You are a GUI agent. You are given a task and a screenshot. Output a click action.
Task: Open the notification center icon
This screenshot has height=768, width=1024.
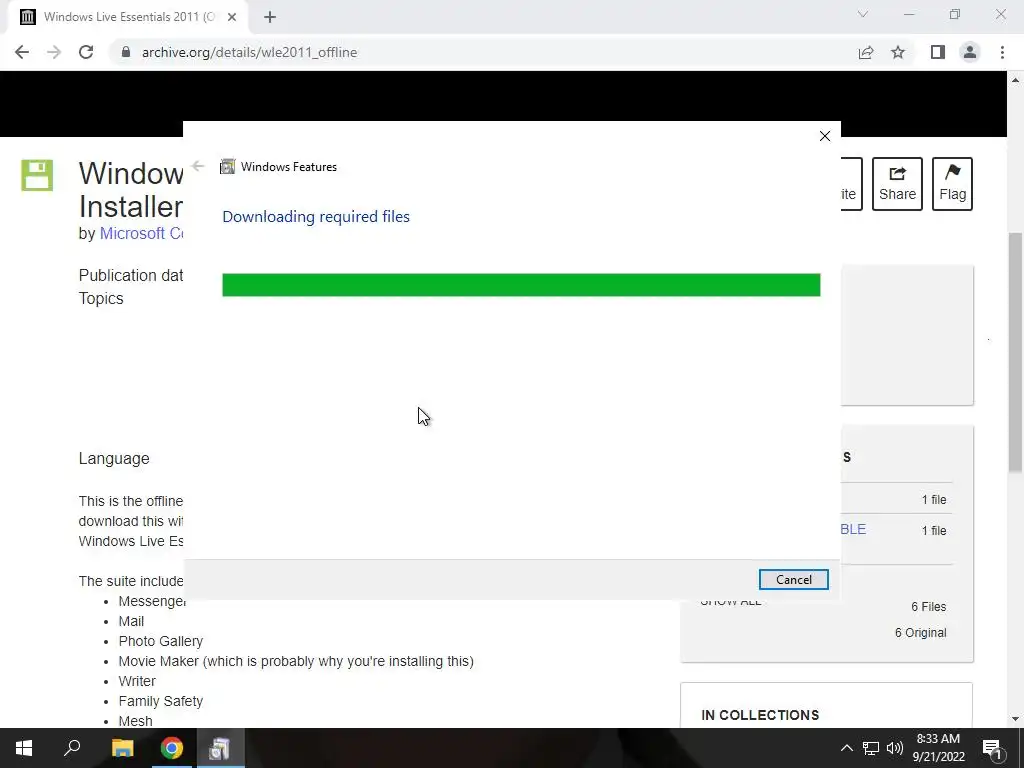click(991, 748)
